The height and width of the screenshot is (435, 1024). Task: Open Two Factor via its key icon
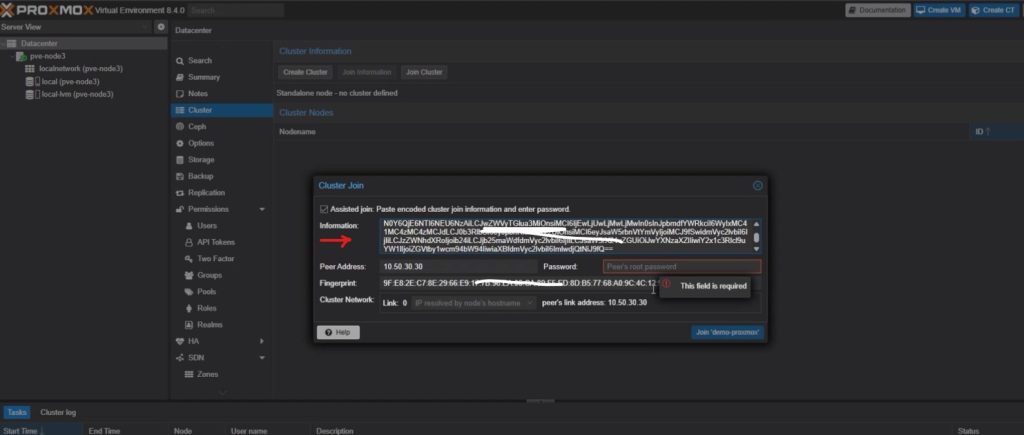point(189,259)
